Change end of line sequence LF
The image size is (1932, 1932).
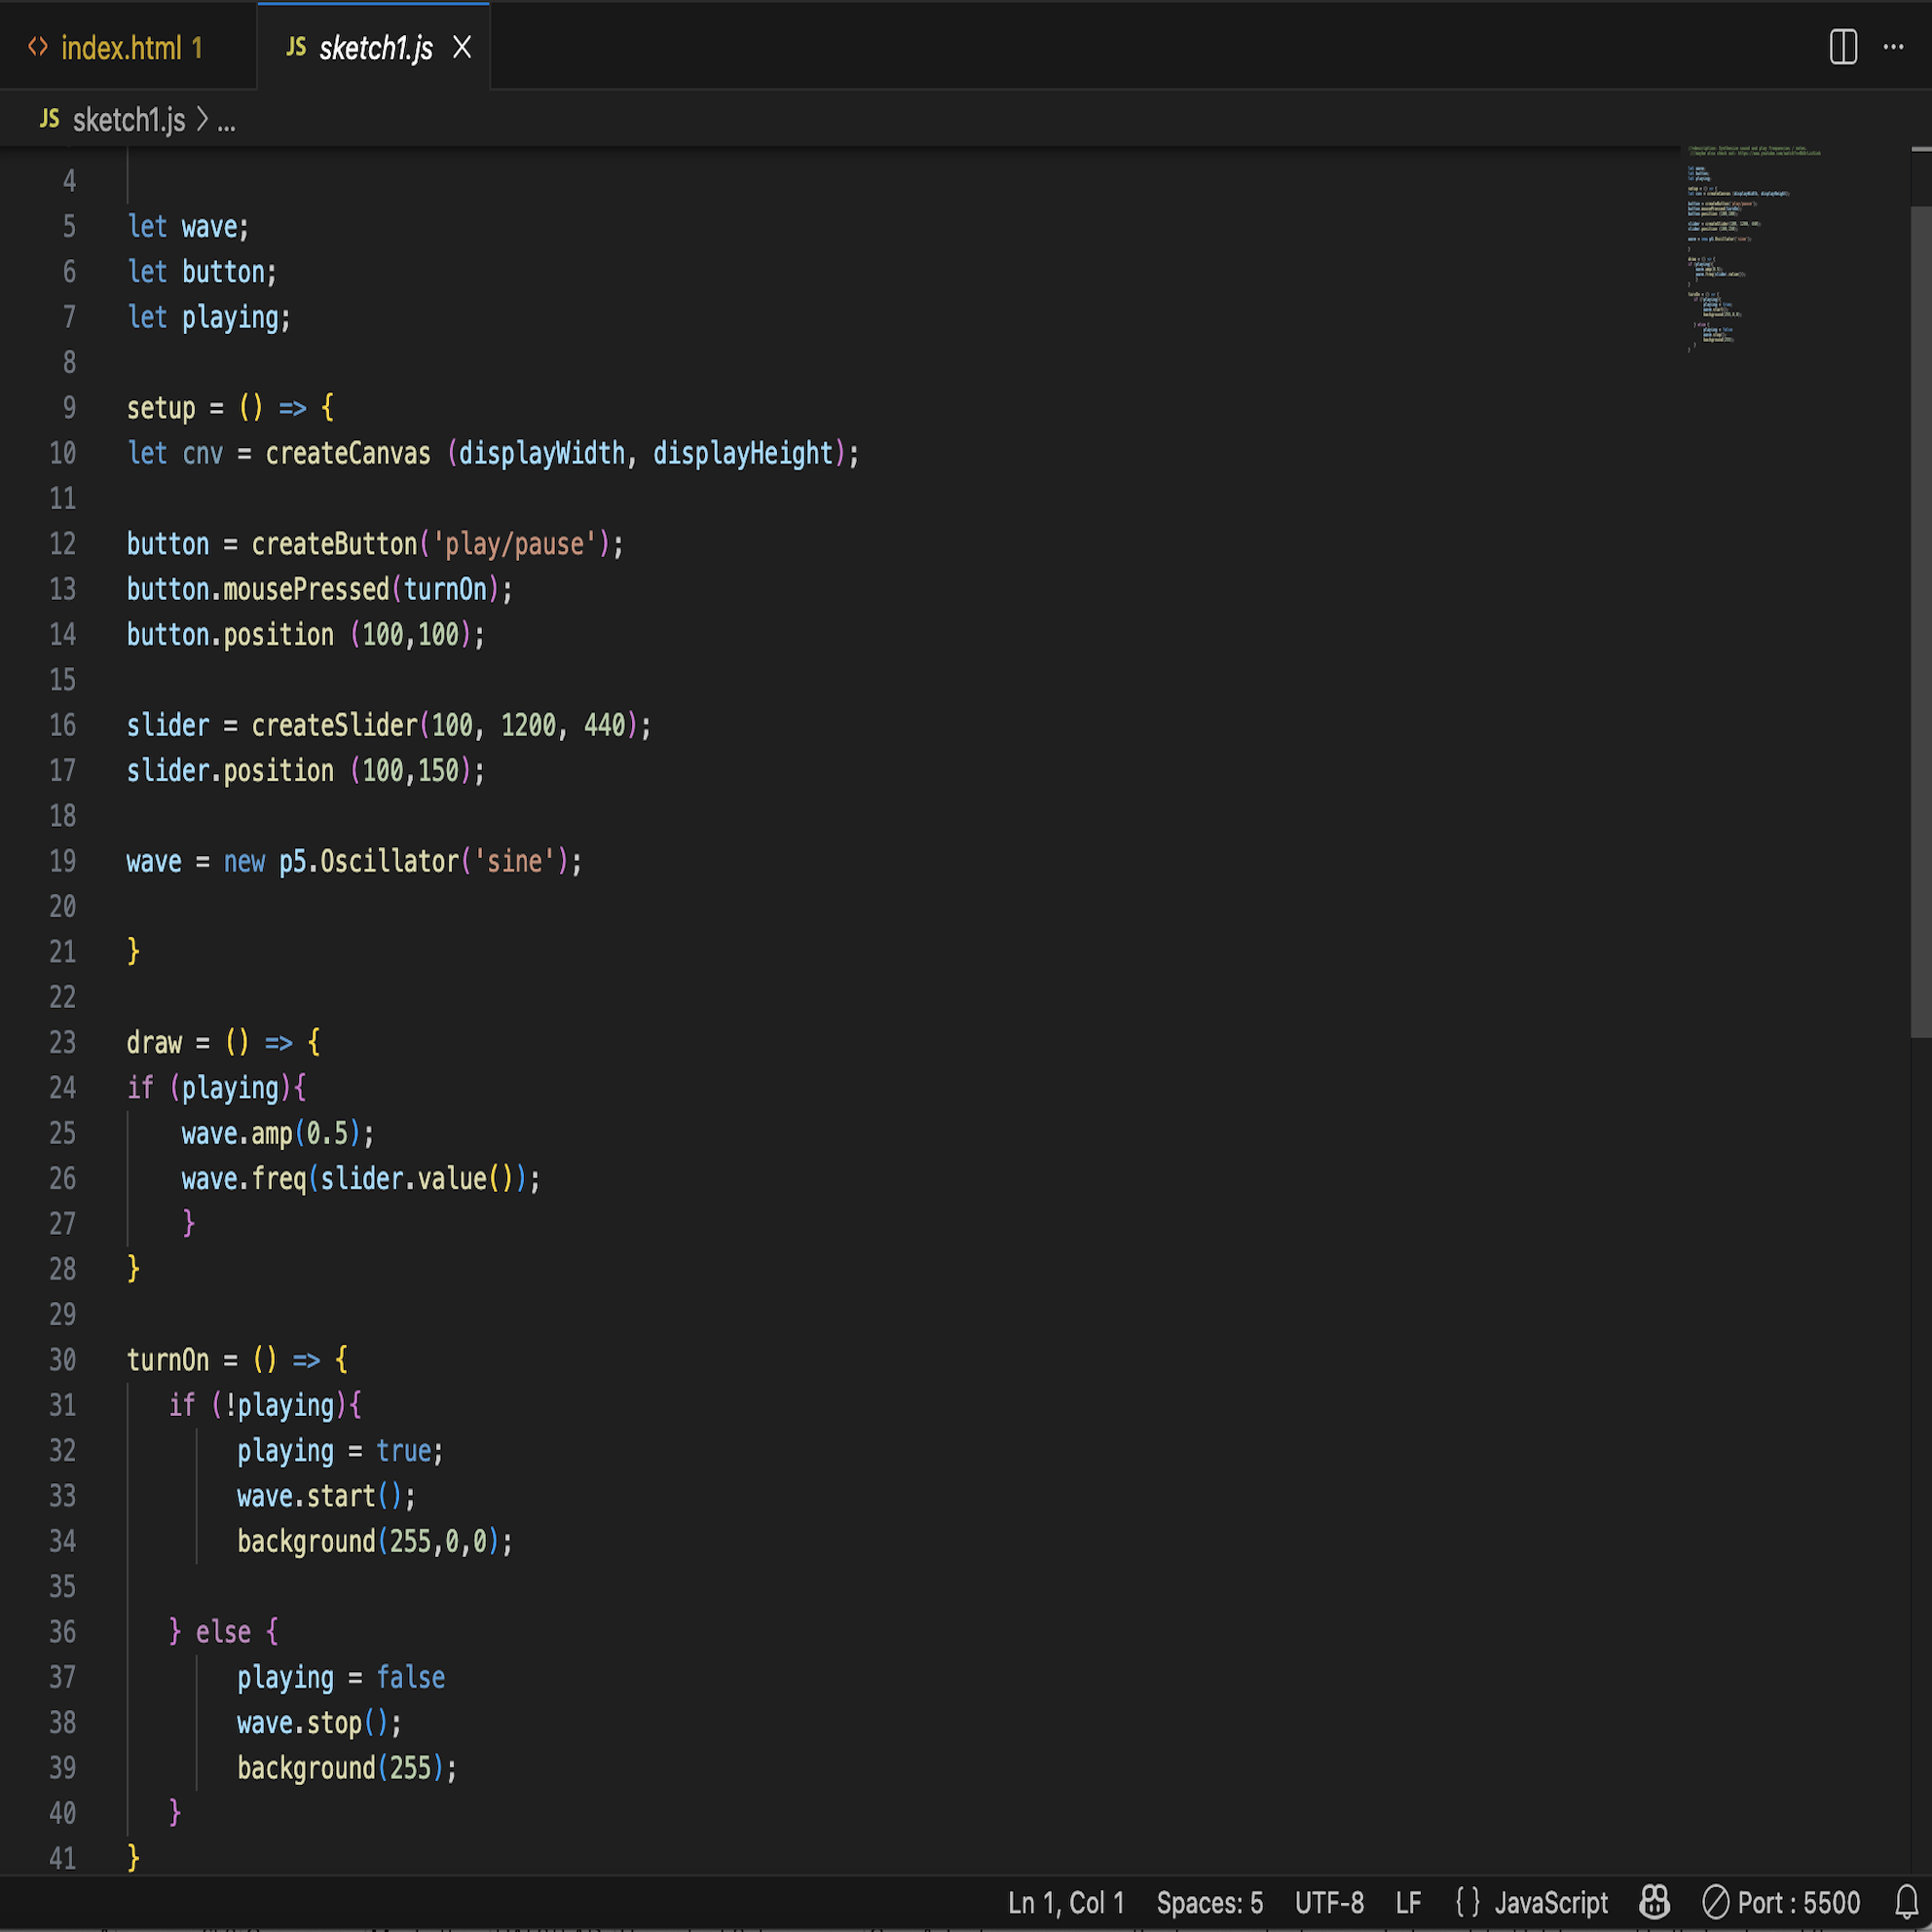[1408, 1902]
